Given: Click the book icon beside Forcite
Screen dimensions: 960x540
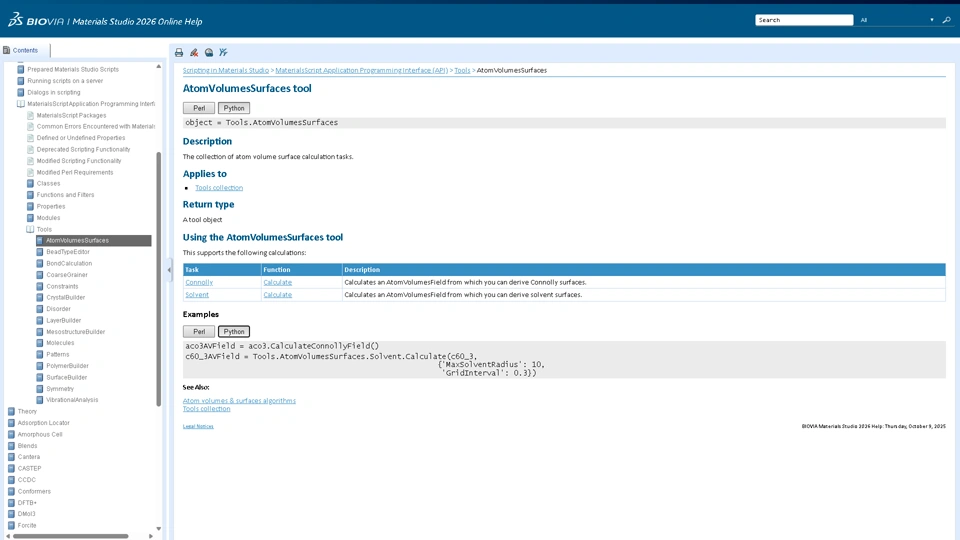Looking at the screenshot, I should tap(11, 525).
